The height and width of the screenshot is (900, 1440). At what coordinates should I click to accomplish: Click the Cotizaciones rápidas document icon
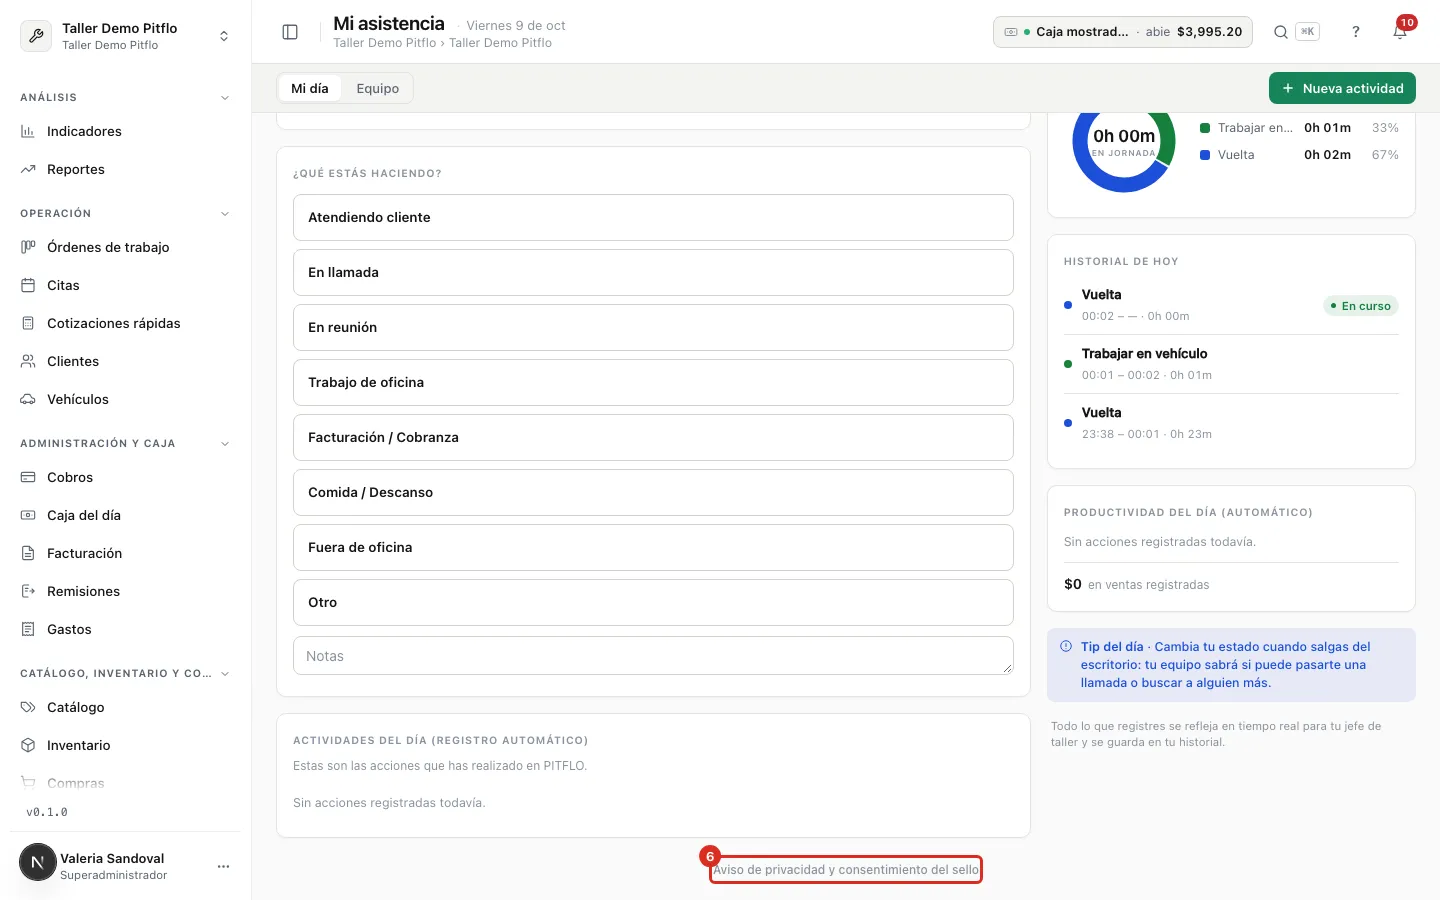[x=28, y=323]
